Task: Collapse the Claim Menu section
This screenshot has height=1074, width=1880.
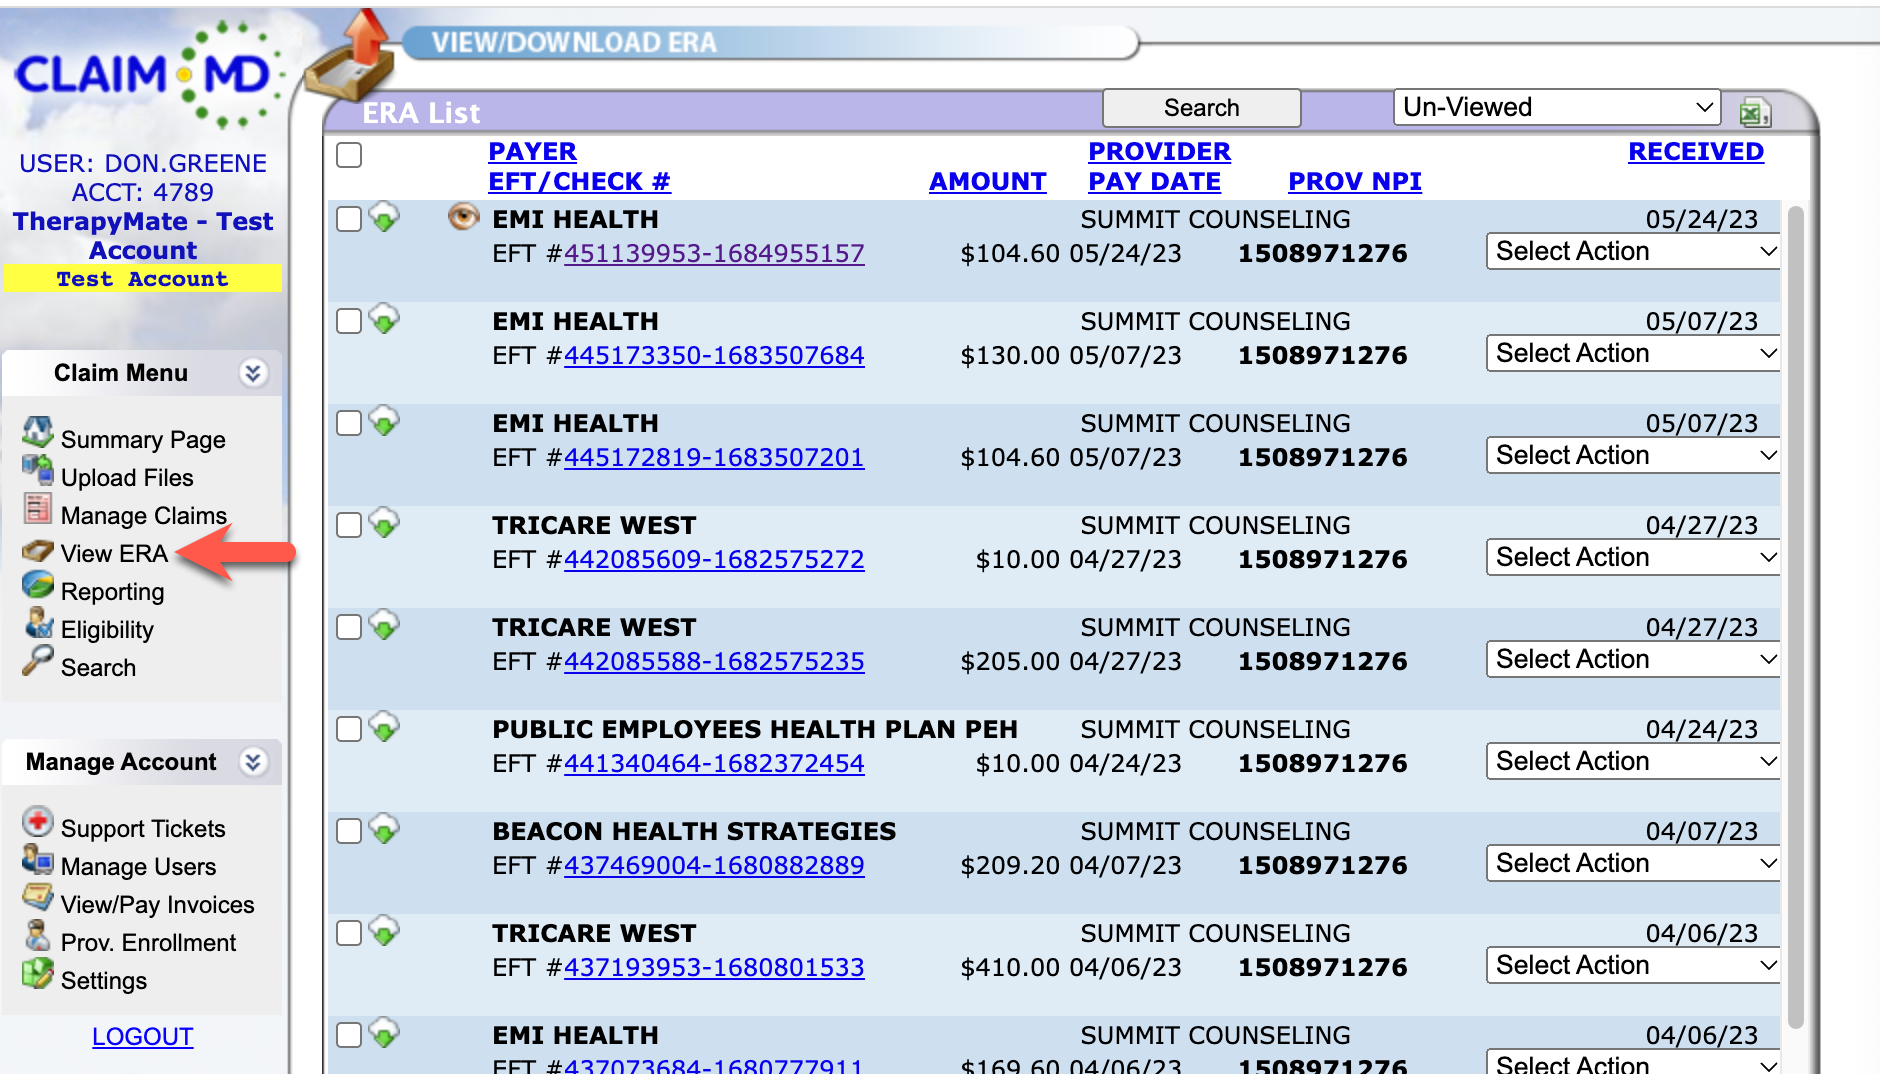Action: tap(254, 373)
